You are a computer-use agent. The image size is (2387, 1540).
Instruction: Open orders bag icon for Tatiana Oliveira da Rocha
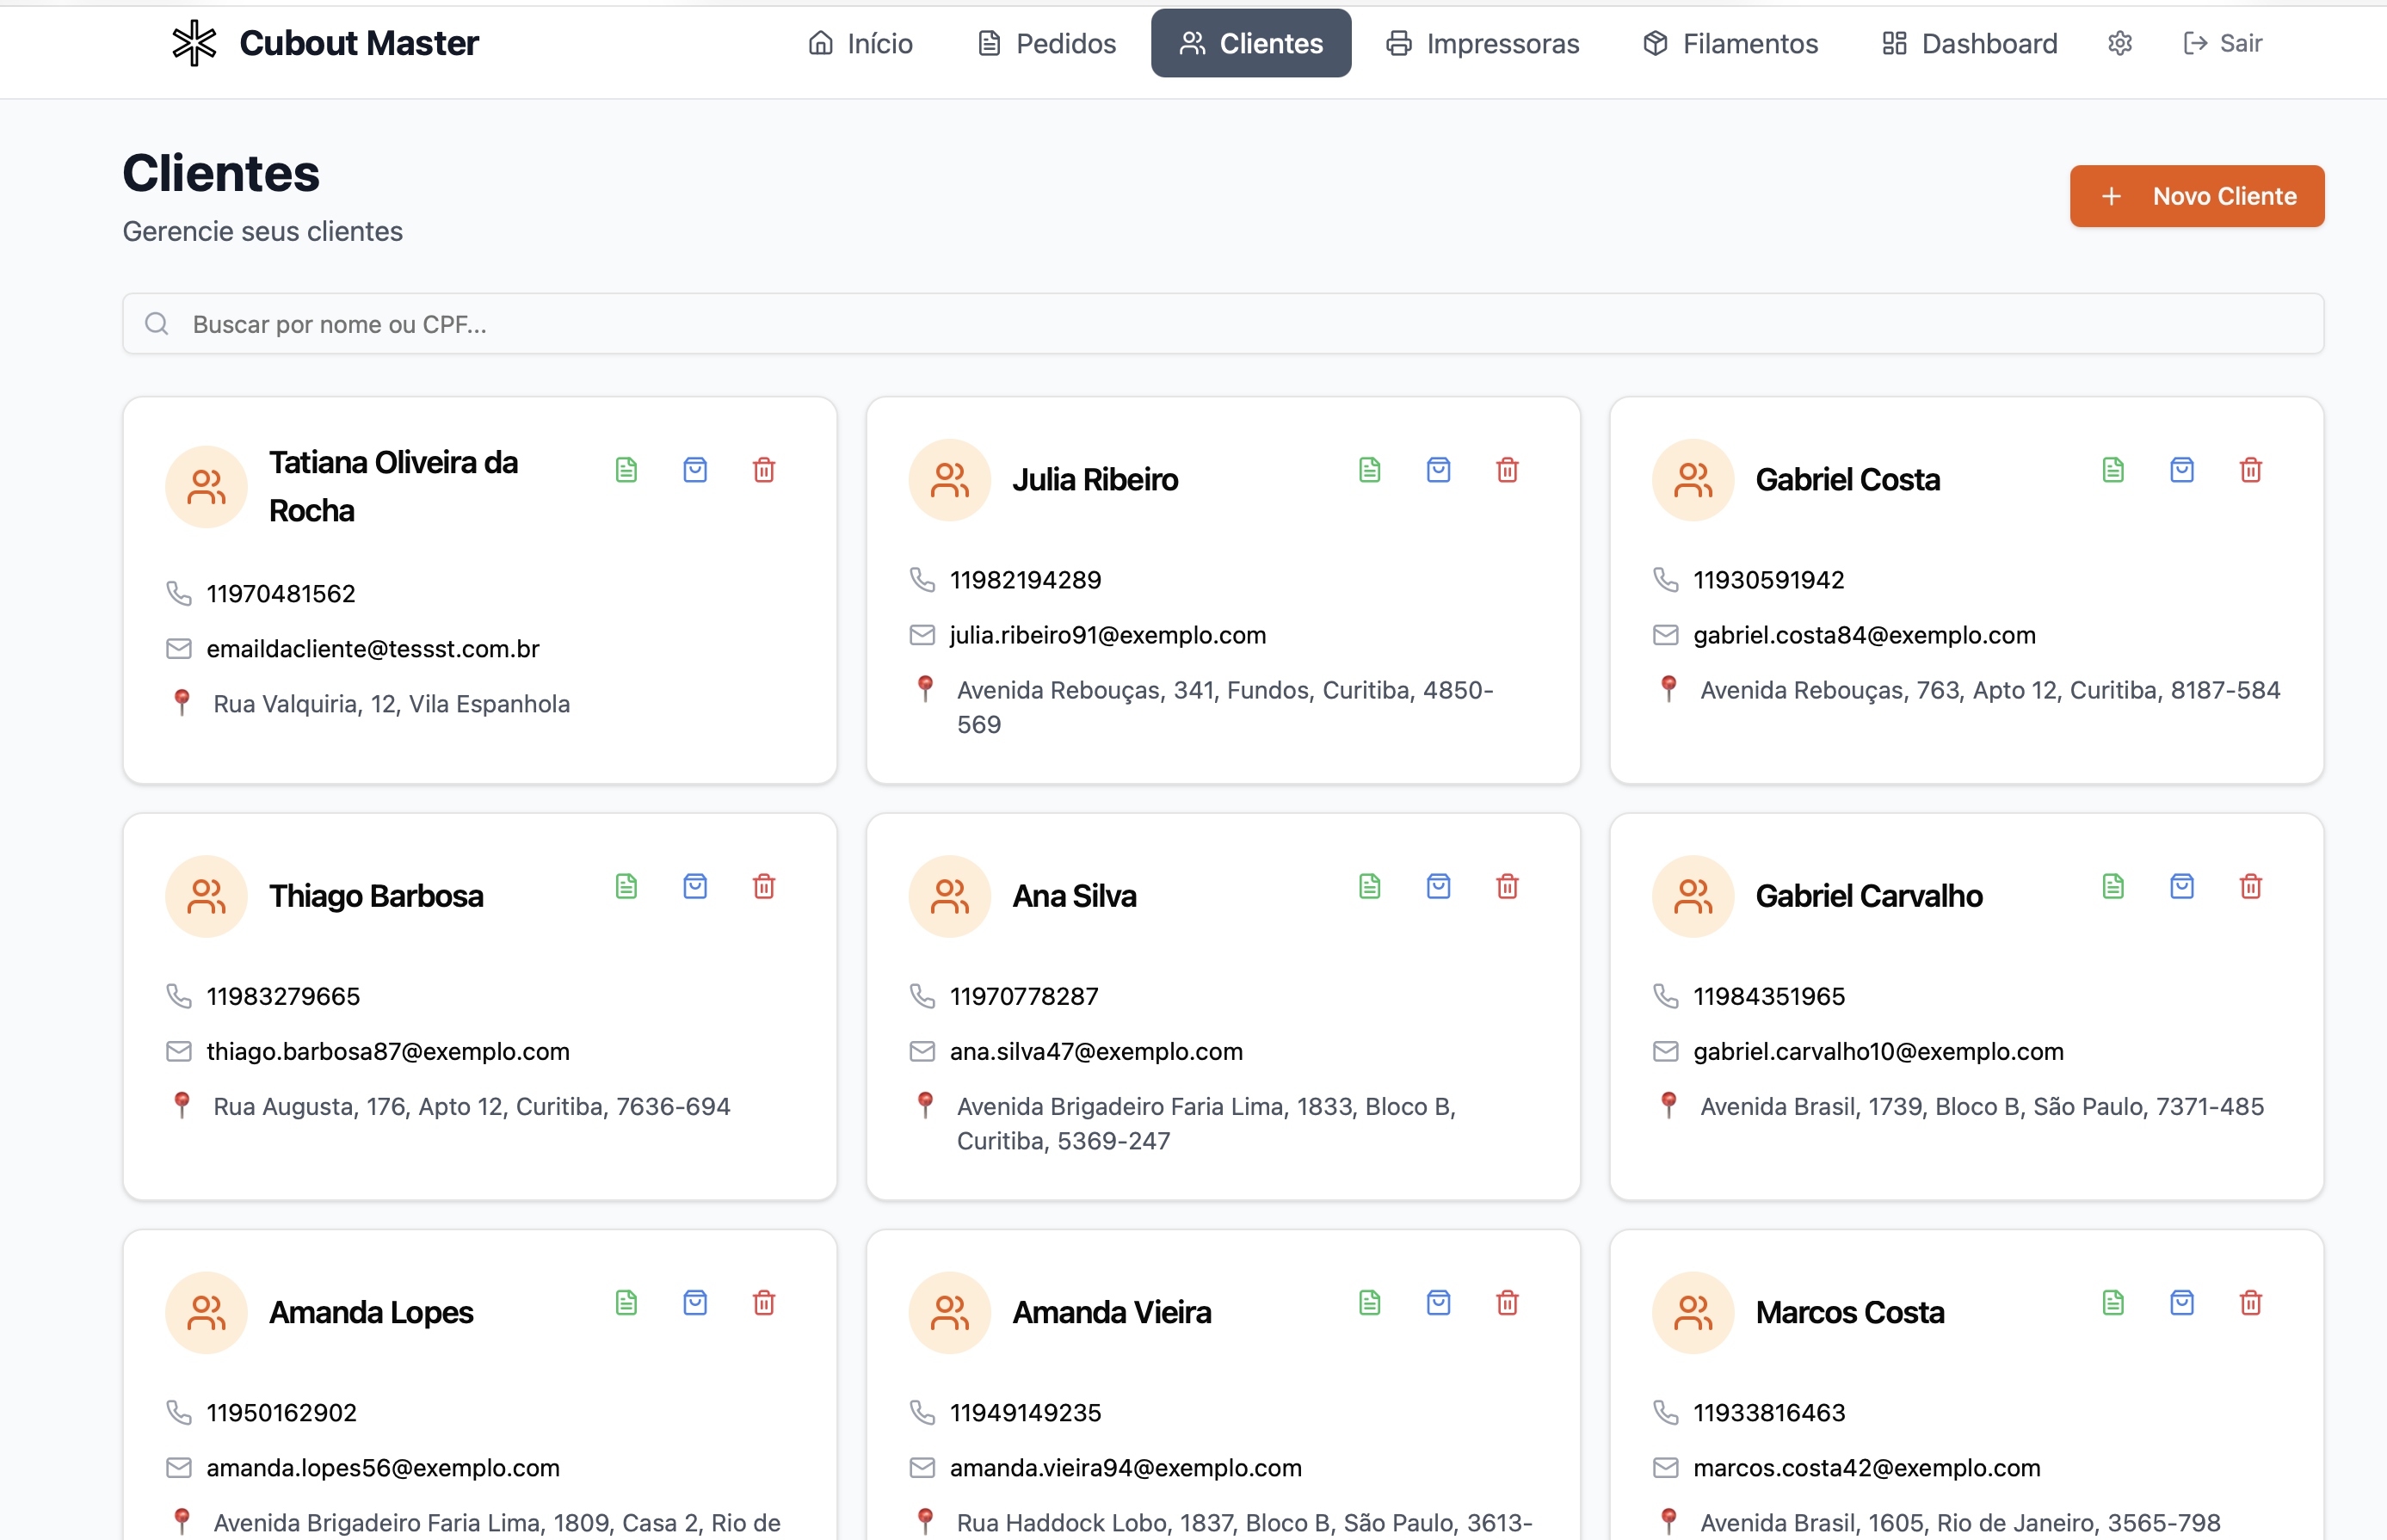(695, 469)
